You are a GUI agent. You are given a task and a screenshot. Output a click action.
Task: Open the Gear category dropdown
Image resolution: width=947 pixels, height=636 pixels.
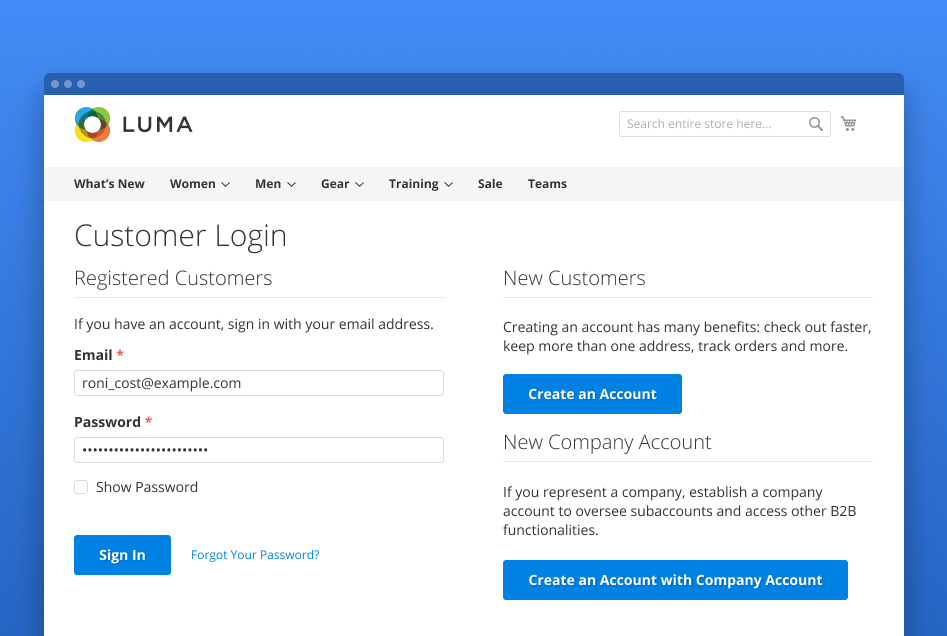(x=342, y=184)
